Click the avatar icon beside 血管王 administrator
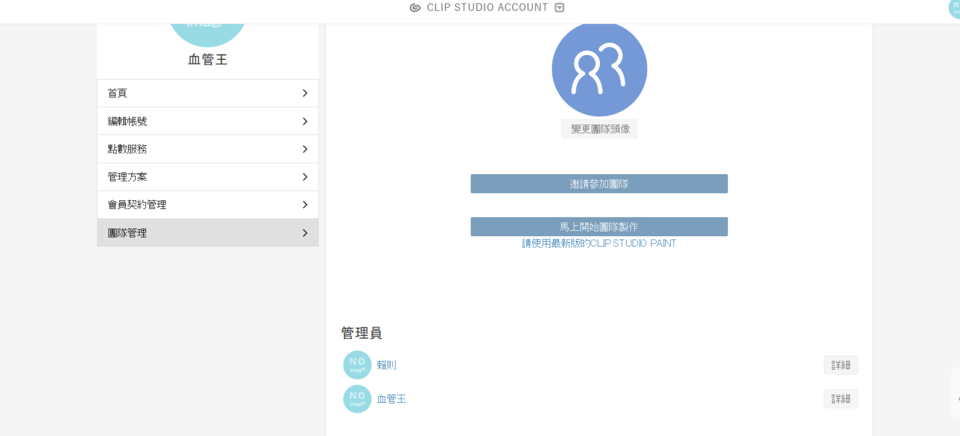The height and width of the screenshot is (436, 960). (x=357, y=399)
